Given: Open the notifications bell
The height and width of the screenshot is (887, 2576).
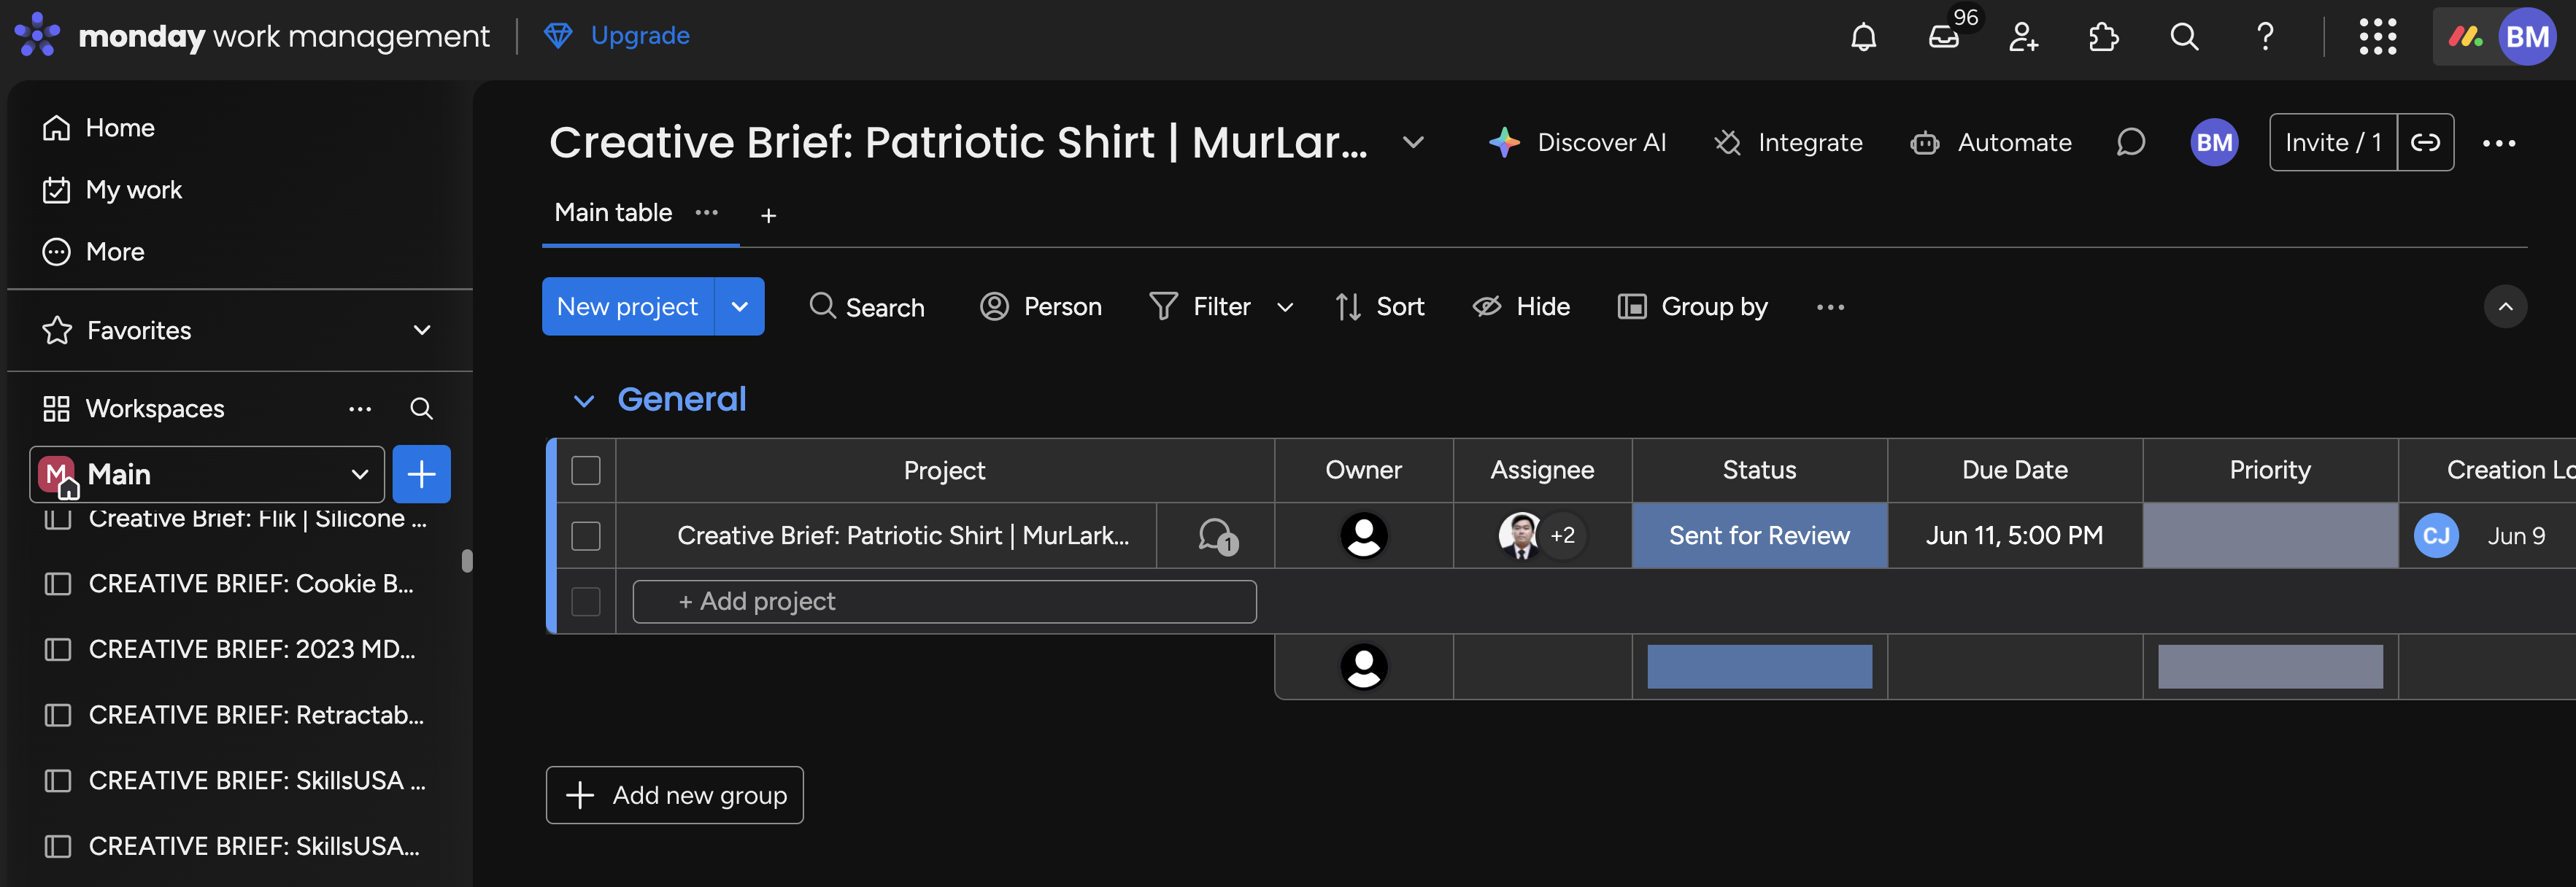Looking at the screenshot, I should [1863, 37].
